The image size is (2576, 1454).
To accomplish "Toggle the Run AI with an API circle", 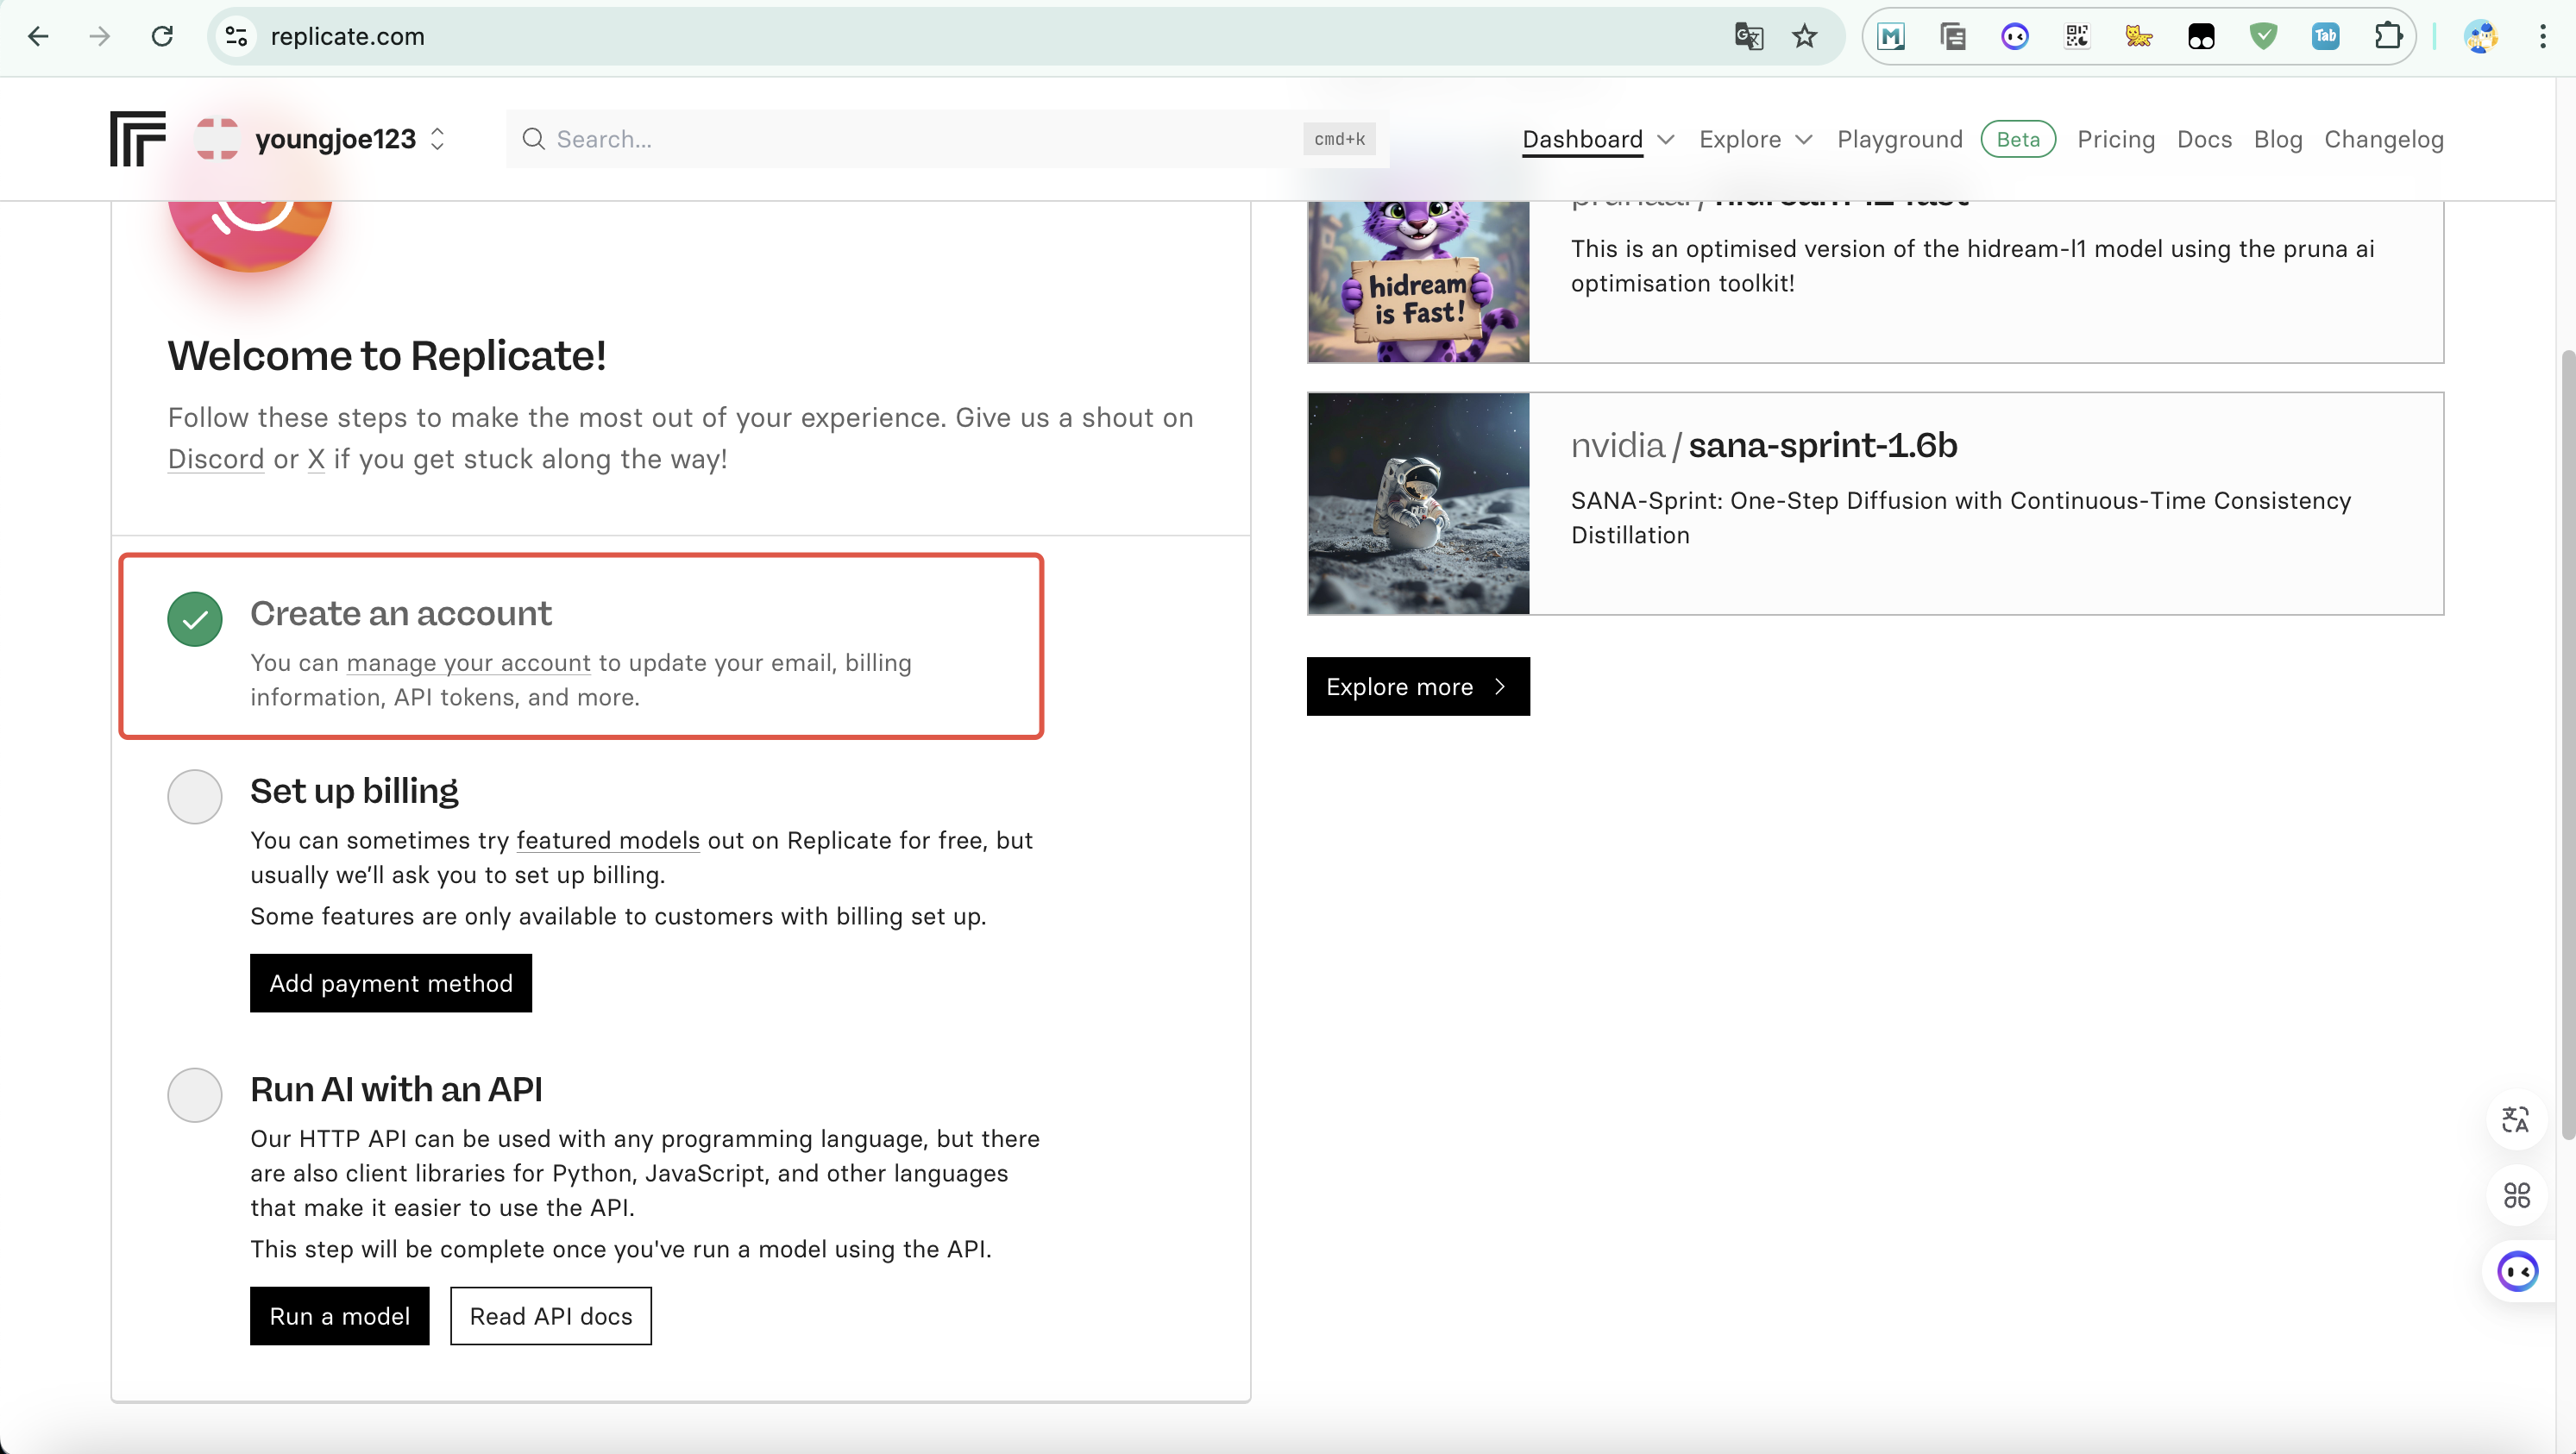I will 195,1094.
